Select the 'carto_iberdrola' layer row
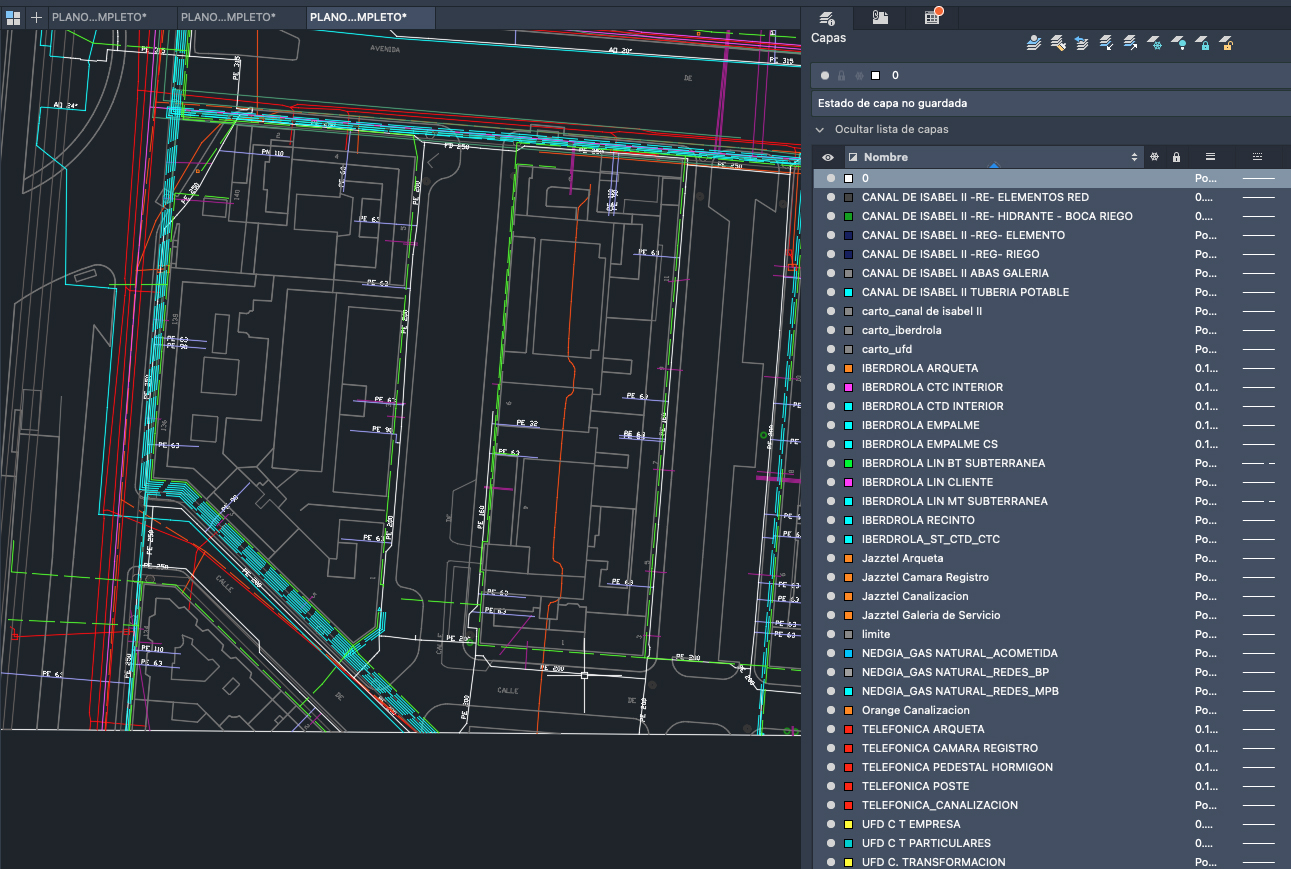The height and width of the screenshot is (869, 1291). (x=901, y=330)
